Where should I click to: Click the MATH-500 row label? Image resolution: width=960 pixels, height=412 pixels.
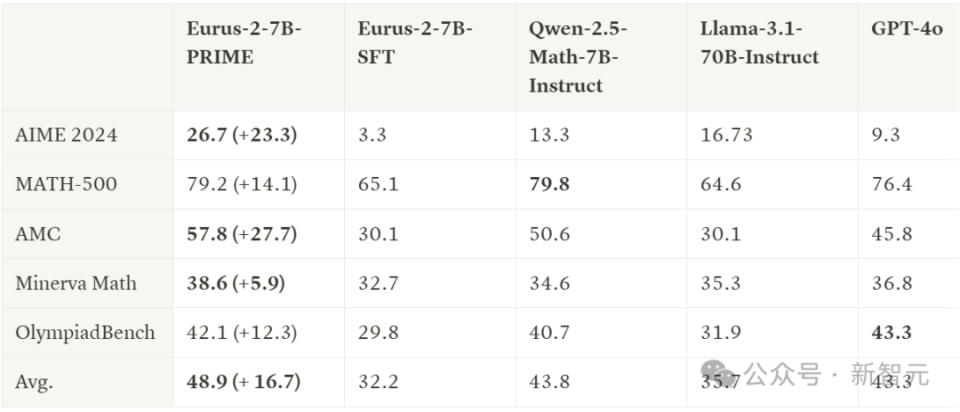click(x=67, y=184)
